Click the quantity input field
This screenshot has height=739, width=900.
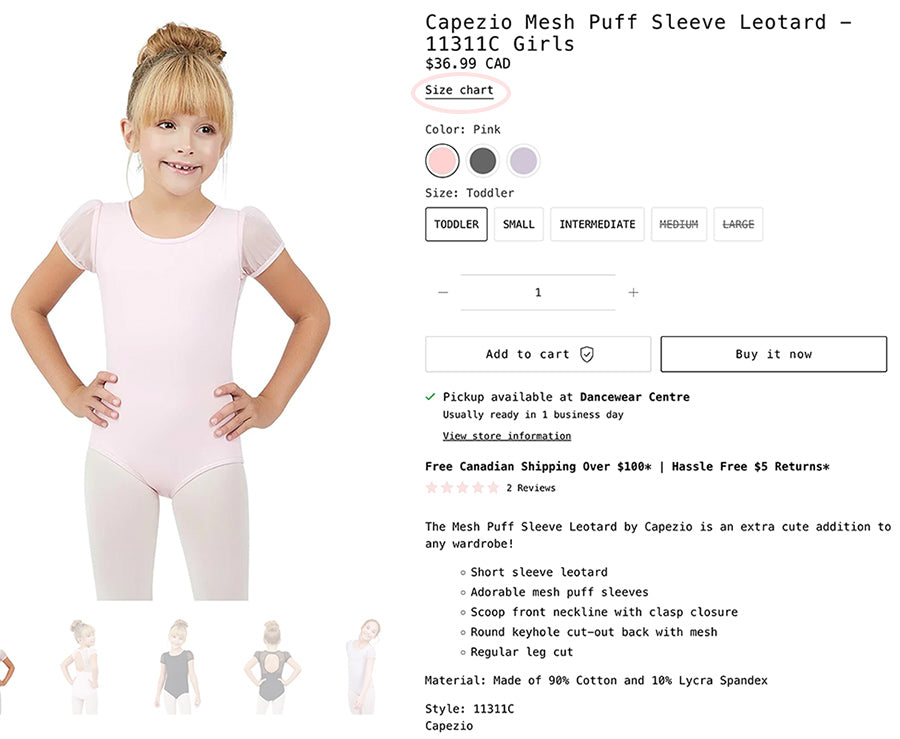[538, 293]
